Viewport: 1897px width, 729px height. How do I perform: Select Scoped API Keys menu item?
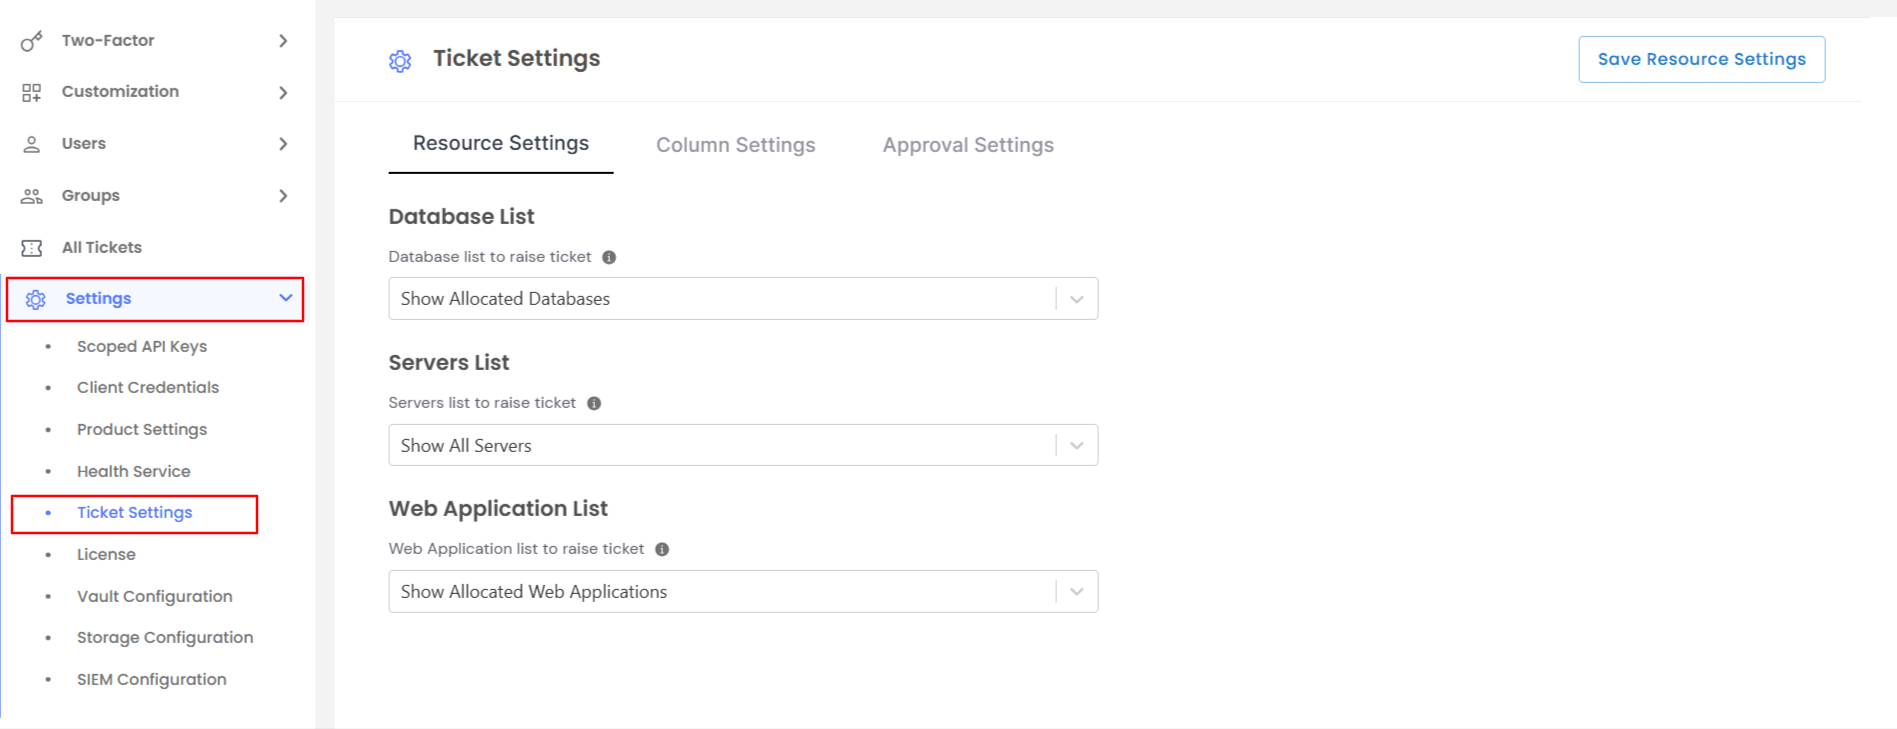[142, 346]
